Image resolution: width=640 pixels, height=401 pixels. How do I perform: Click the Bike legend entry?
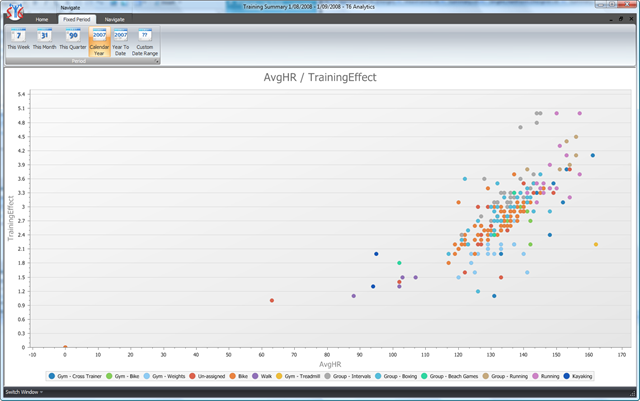[x=239, y=376]
